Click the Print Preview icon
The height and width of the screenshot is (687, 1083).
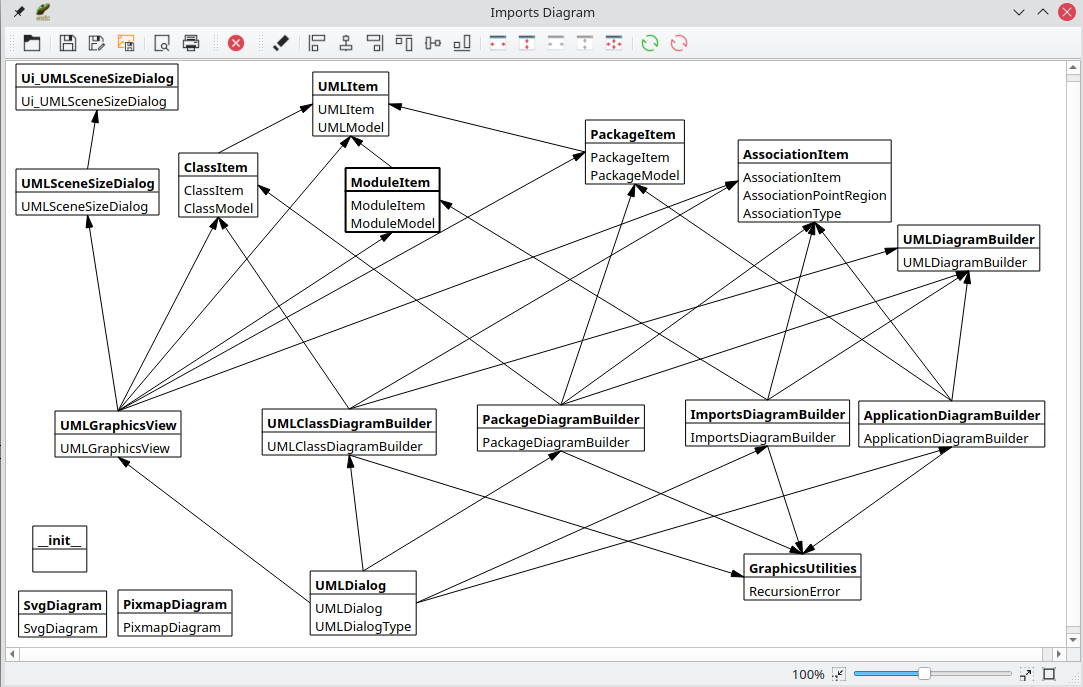[161, 43]
